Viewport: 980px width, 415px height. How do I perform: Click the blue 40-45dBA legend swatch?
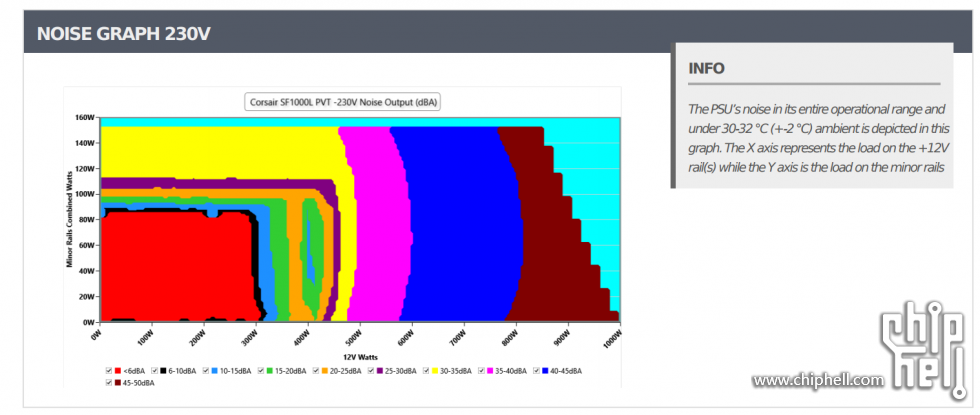click(545, 371)
